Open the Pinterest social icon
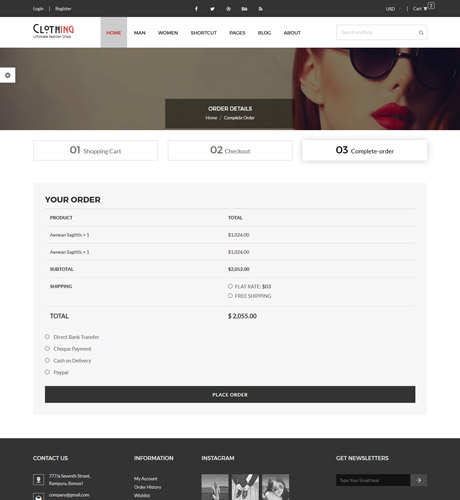Screen dimensions: 460x500 [x=228, y=9]
